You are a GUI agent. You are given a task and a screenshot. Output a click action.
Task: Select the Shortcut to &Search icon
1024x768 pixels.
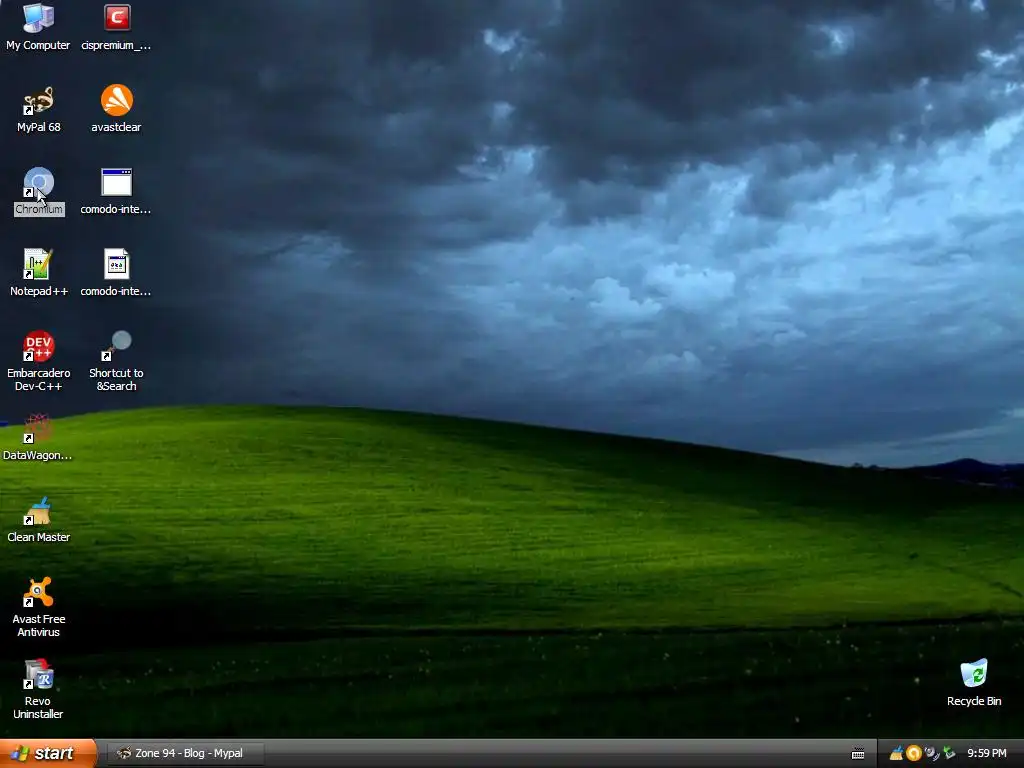coord(116,361)
